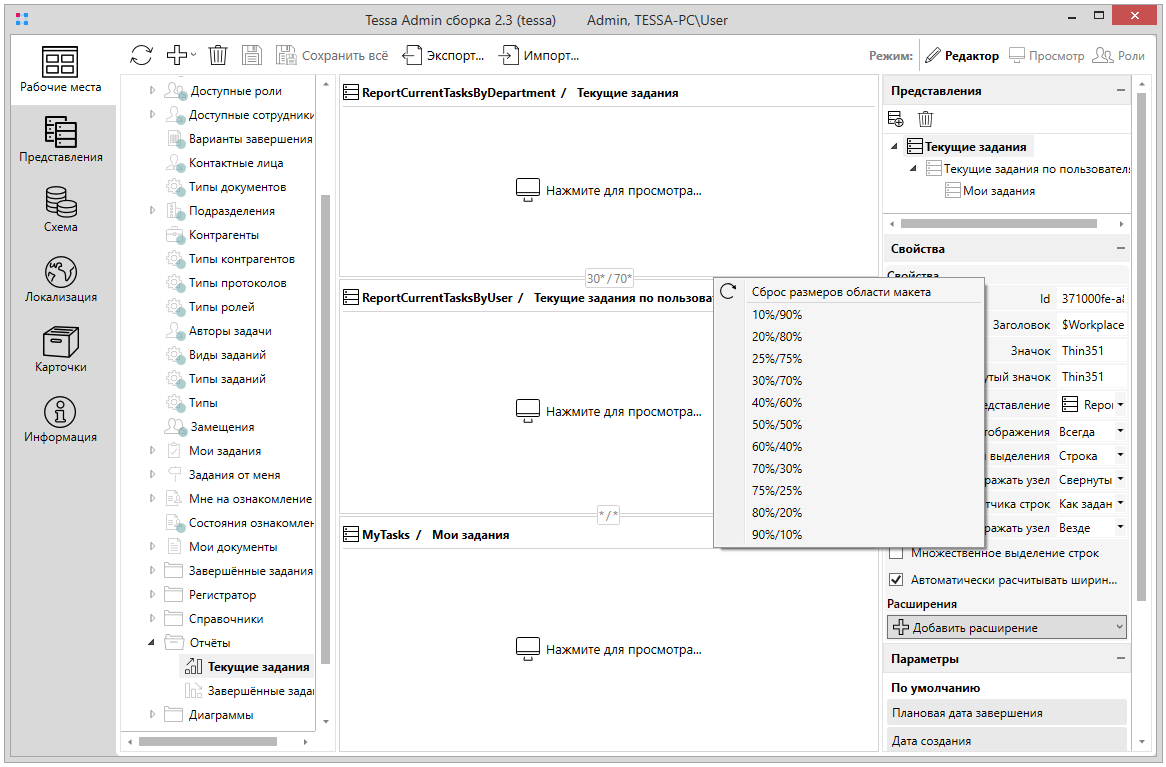This screenshot has width=1166, height=767.
Task: Click Сохранить всё in the toolbar
Action: point(332,56)
